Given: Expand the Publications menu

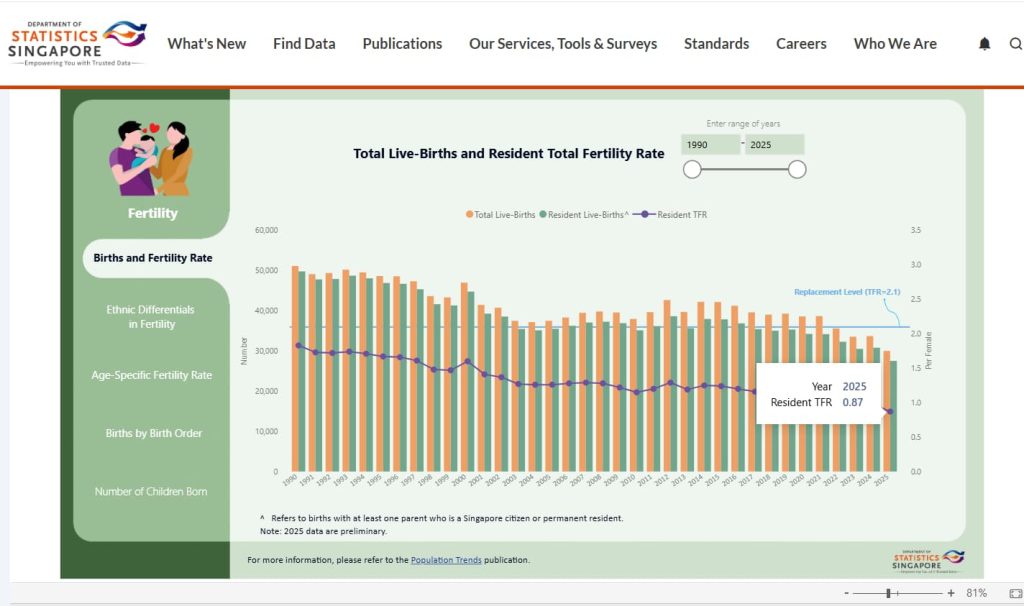Looking at the screenshot, I should (402, 44).
